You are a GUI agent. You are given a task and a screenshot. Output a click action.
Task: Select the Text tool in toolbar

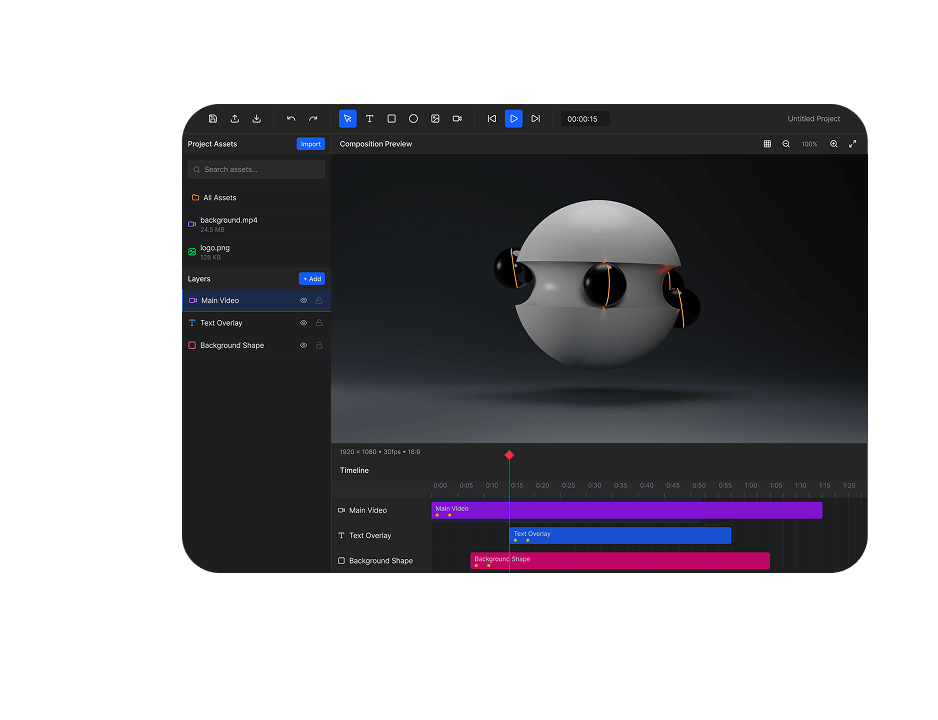(369, 119)
